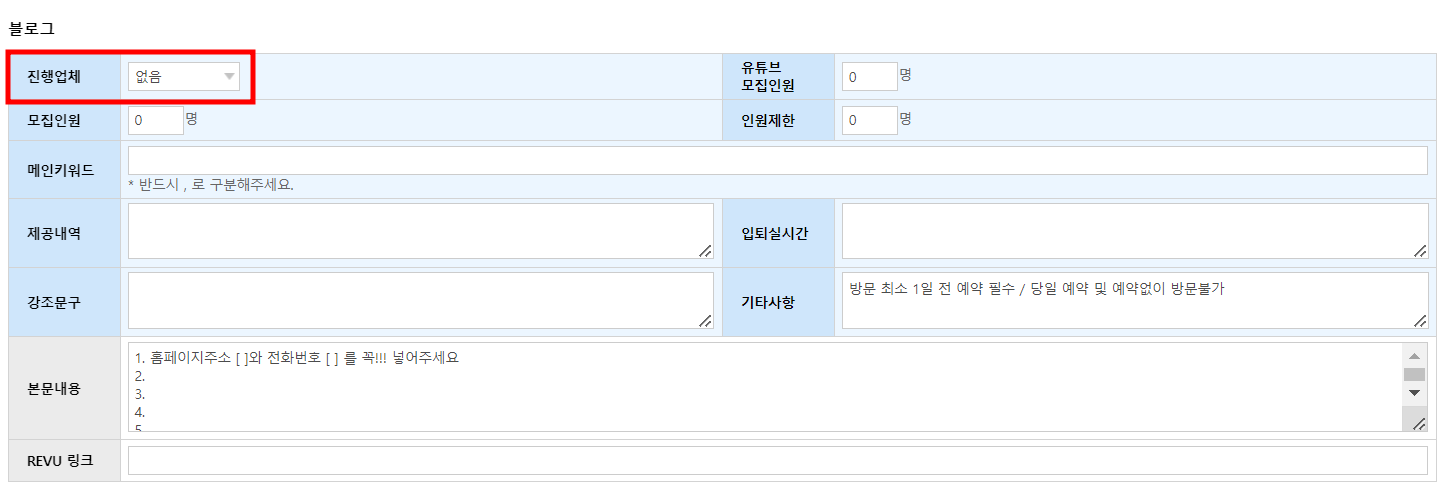Viewport: 1456px width, 503px height.
Task: Click the 기타사항 textarea resize handle
Action: click(1421, 321)
